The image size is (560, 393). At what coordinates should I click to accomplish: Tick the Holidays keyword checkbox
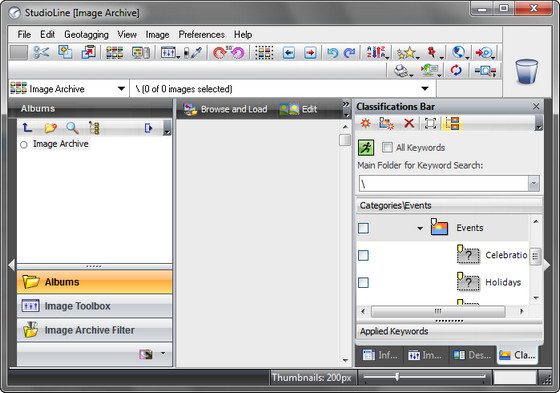click(363, 283)
